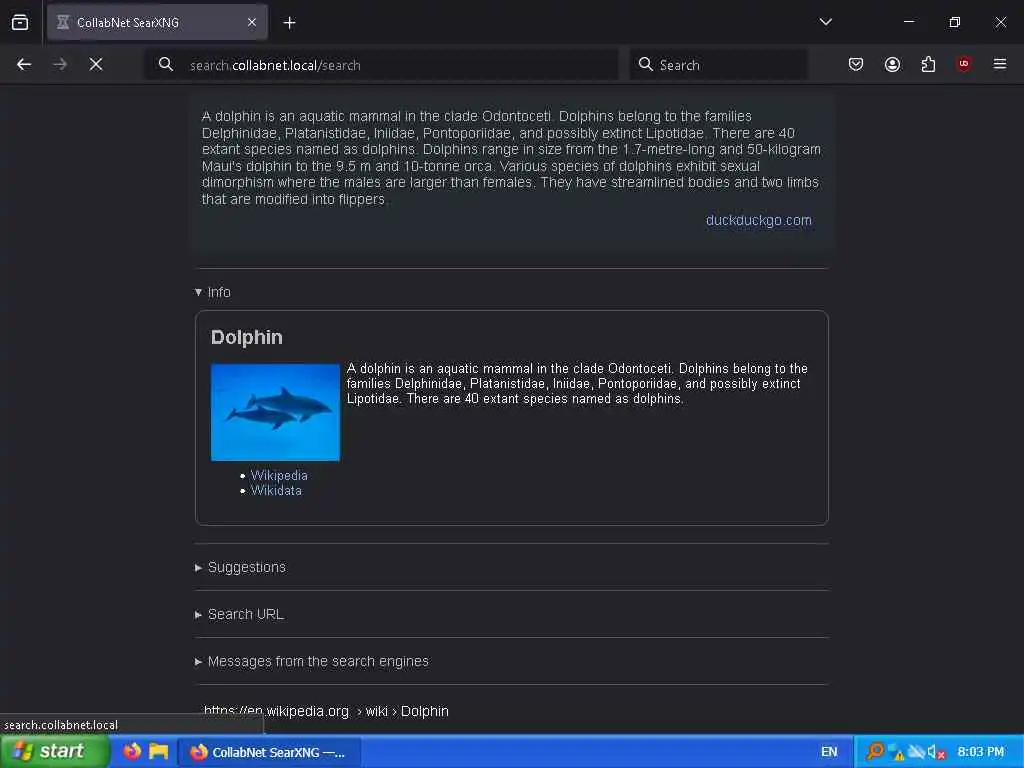
Task: Open the list all tabs dropdown
Action: [x=825, y=22]
